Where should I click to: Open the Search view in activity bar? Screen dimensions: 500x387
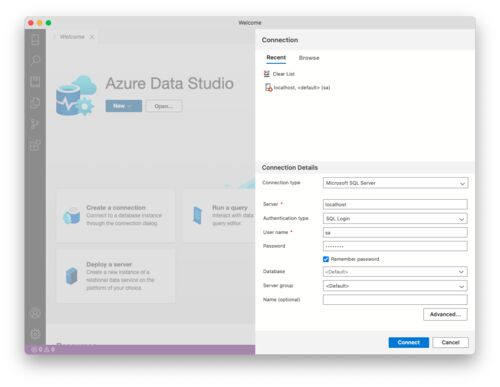tap(35, 60)
